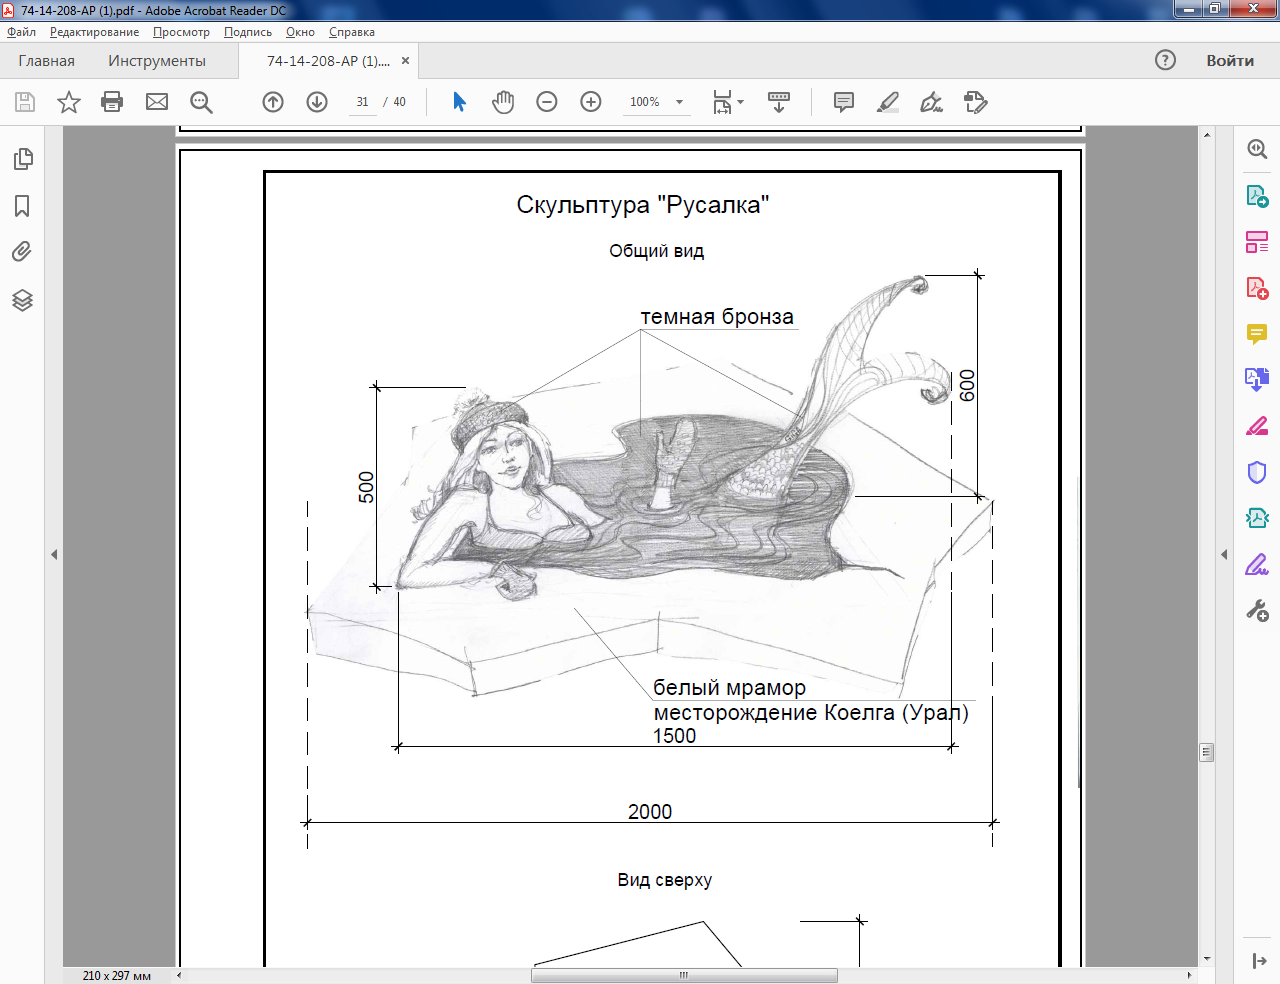
Task: Open the Attachments paperclip panel
Action: [x=22, y=252]
